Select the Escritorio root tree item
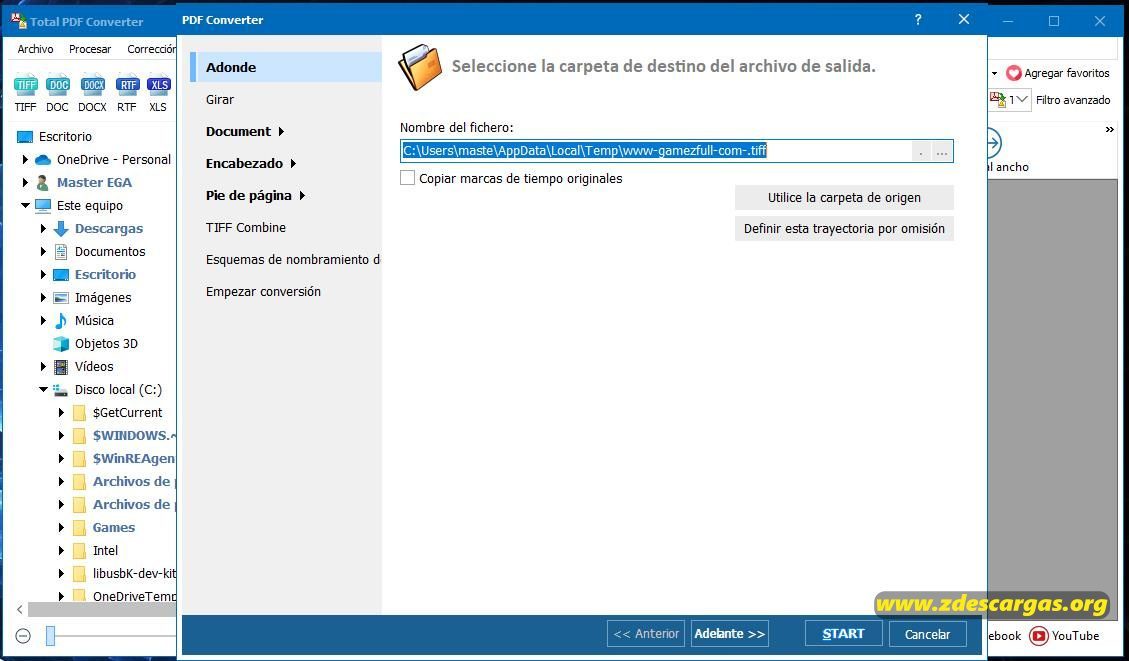1129x661 pixels. pos(66,137)
